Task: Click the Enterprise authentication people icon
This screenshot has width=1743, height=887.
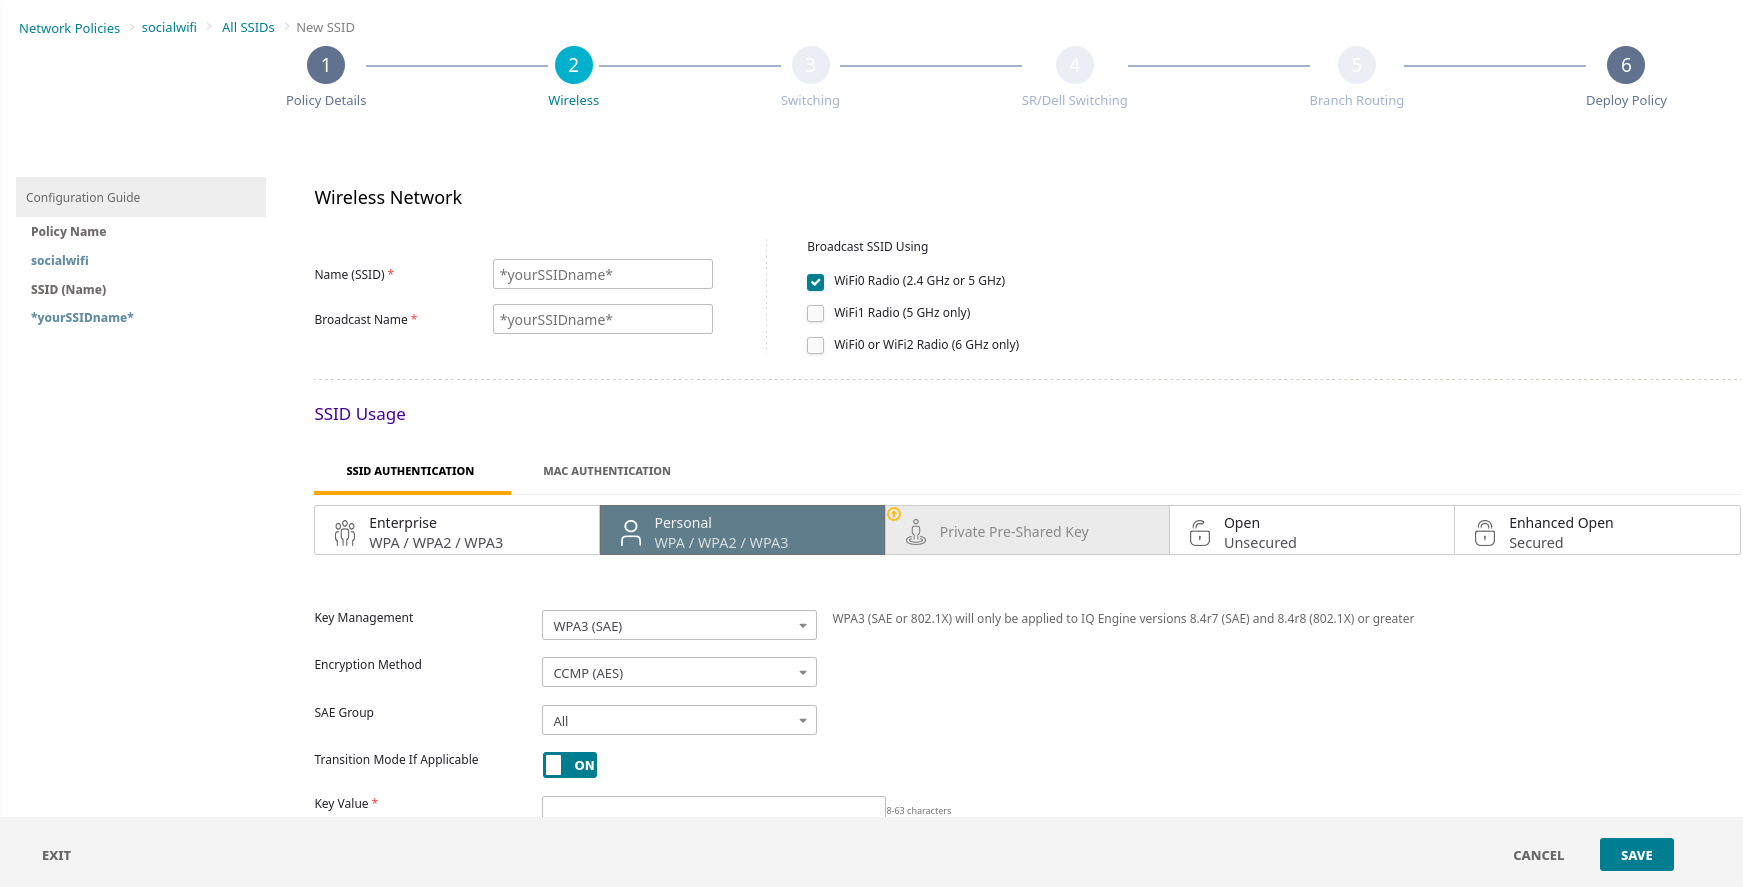Action: 345,532
